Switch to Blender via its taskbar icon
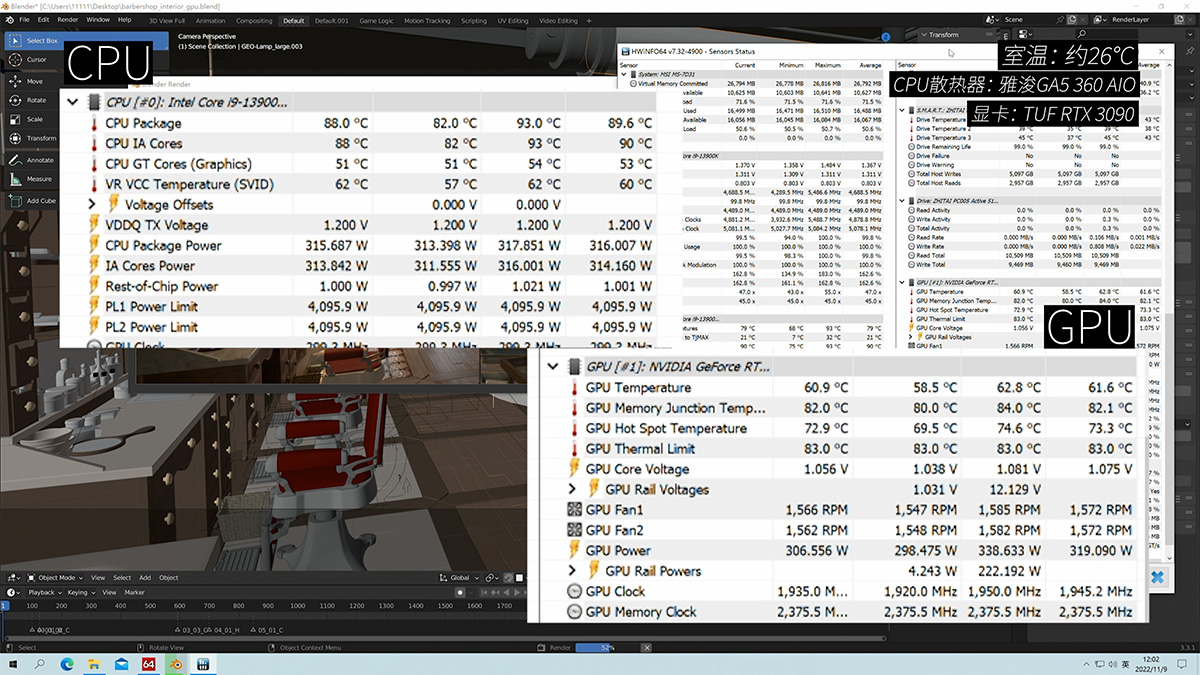Image resolution: width=1200 pixels, height=675 pixels. coord(176,663)
